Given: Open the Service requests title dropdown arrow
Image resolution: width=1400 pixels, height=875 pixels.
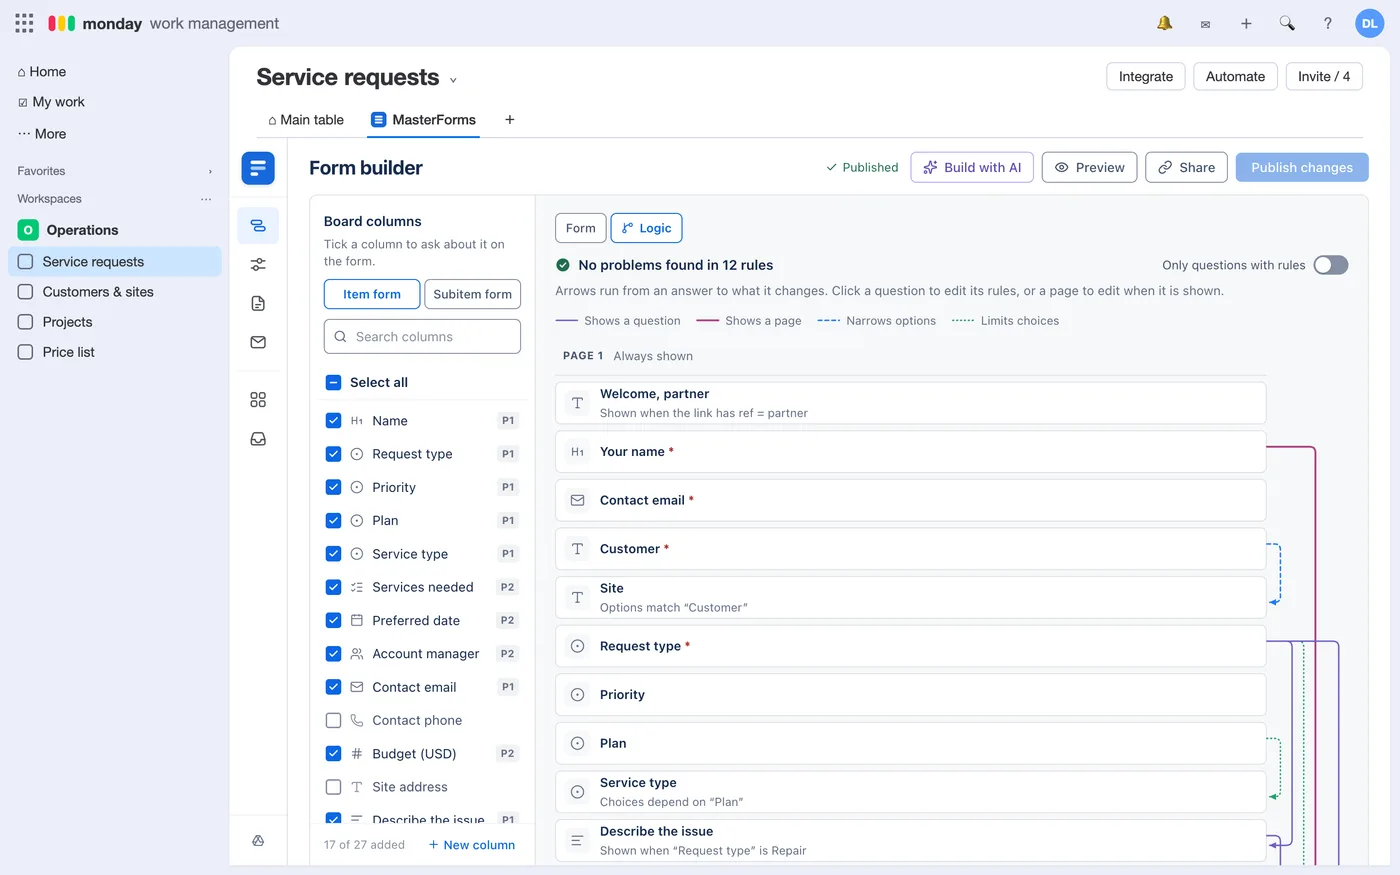Looking at the screenshot, I should (453, 80).
